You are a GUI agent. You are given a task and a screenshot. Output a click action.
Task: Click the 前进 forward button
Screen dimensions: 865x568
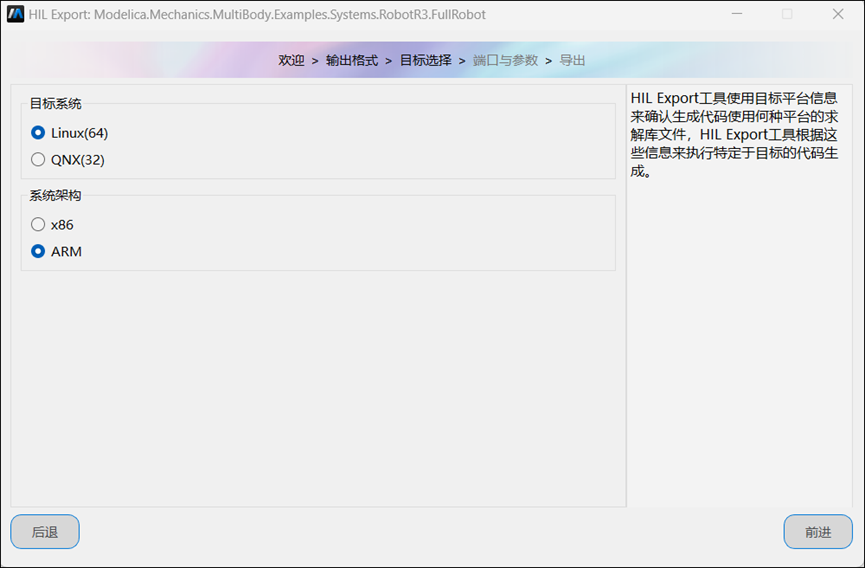(818, 532)
